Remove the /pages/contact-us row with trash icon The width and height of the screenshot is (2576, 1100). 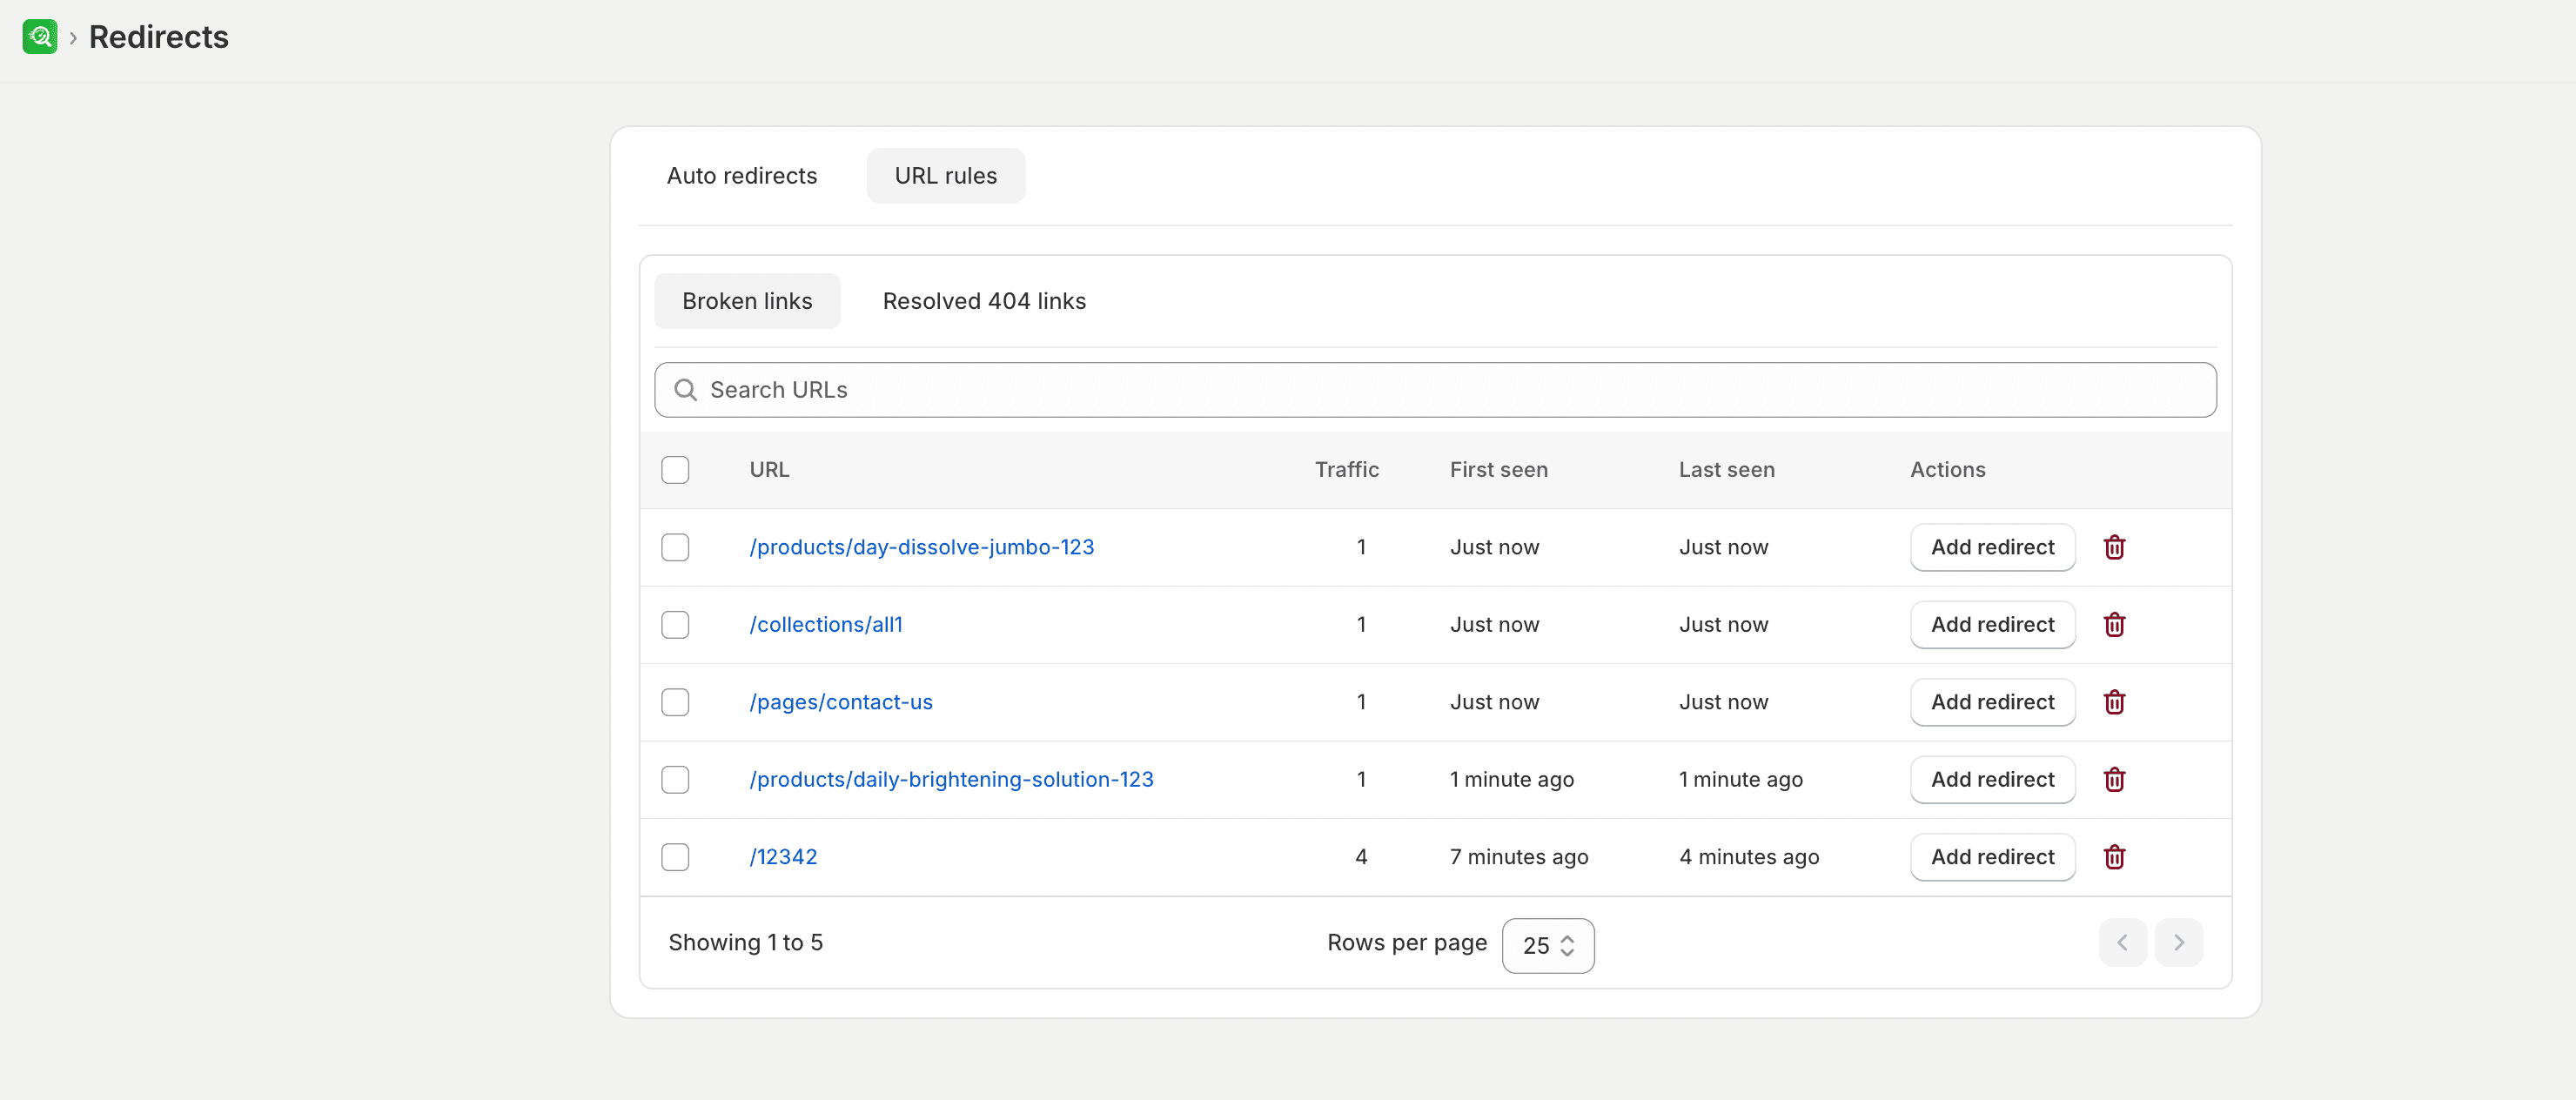(x=2114, y=702)
